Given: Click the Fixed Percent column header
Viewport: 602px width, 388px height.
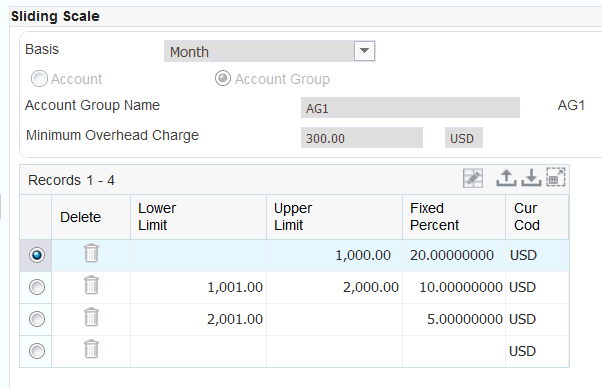Looking at the screenshot, I should tap(454, 217).
